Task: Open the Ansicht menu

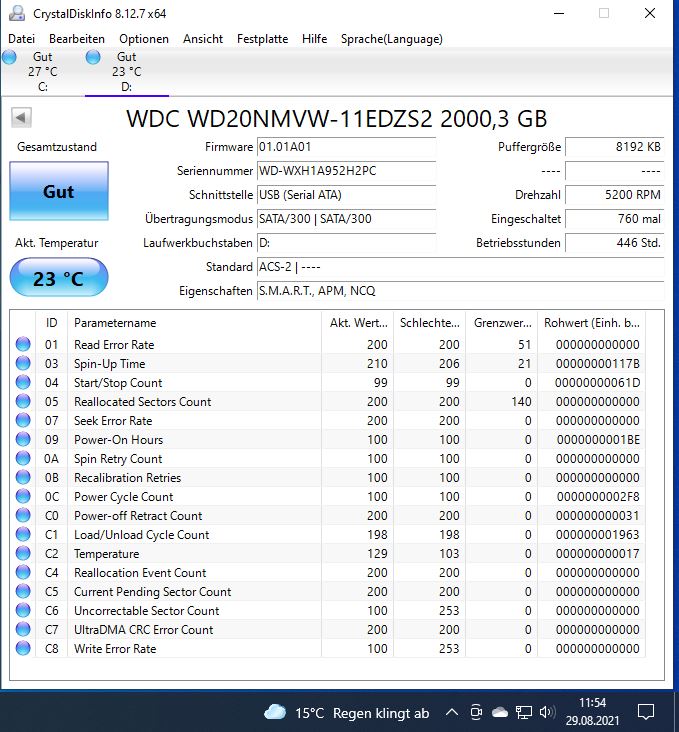Action: [x=203, y=39]
